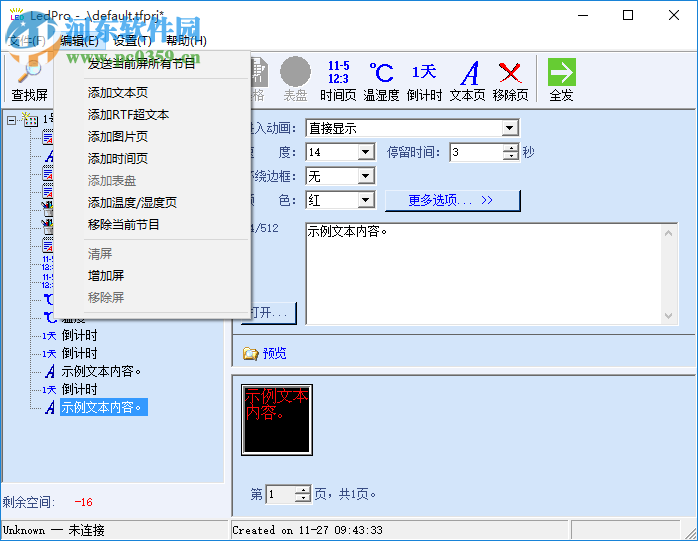Select the unhighlighted 示例文本内容 tree item
The height and width of the screenshot is (541, 698).
click(x=101, y=371)
